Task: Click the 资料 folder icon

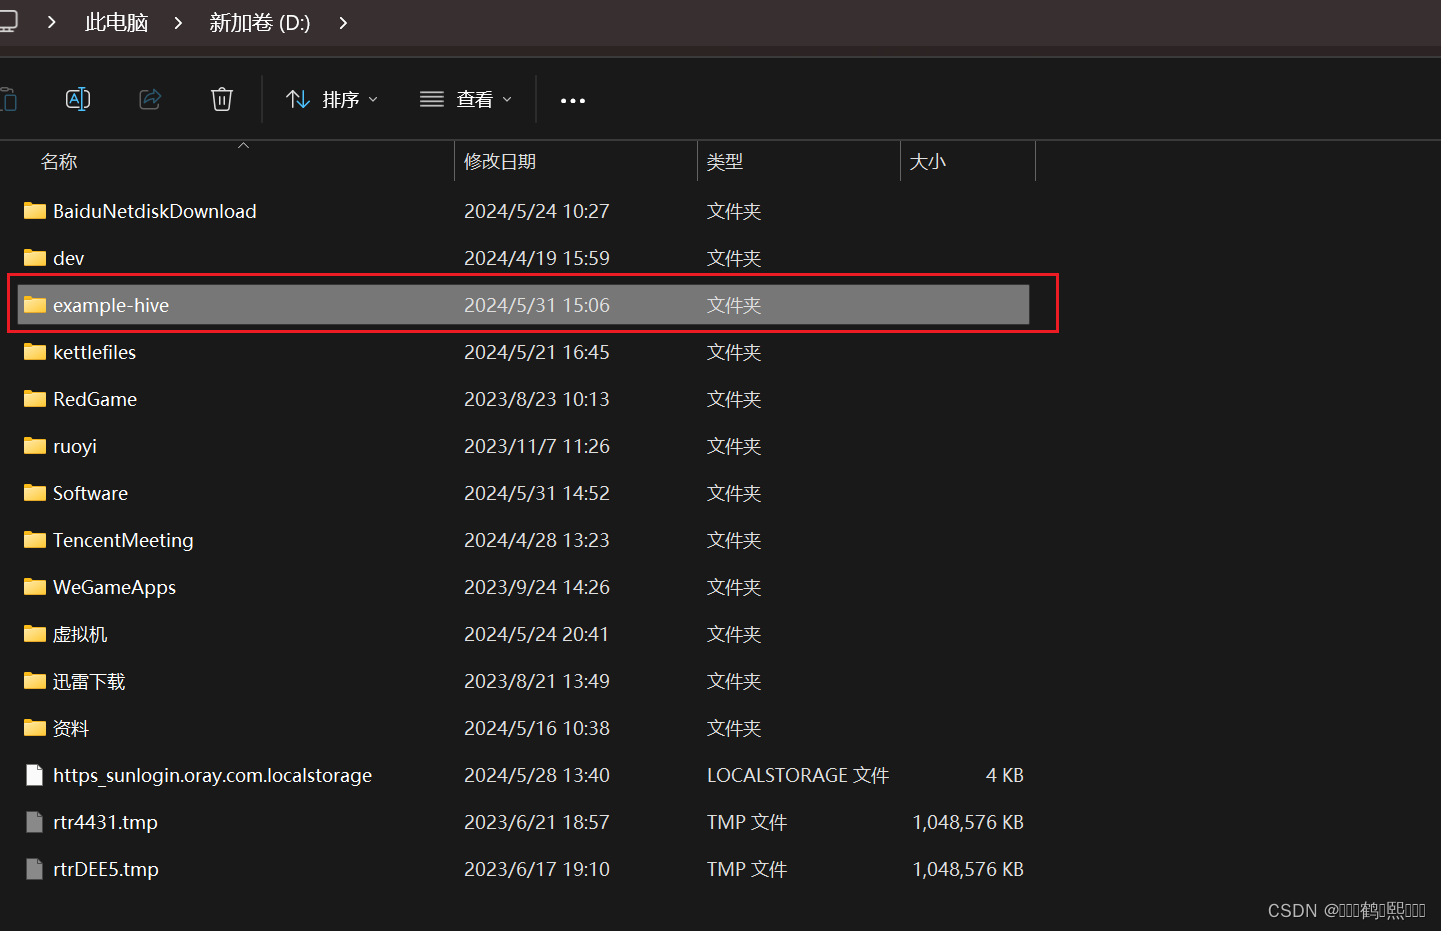Action: click(x=35, y=727)
